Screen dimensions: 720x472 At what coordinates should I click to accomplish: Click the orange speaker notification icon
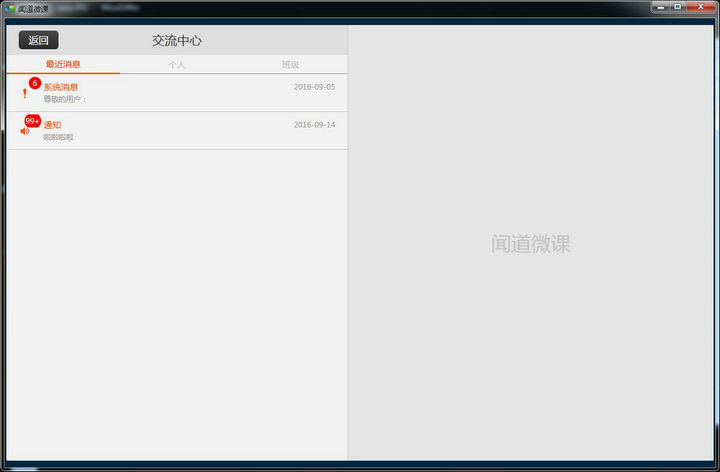[x=25, y=131]
